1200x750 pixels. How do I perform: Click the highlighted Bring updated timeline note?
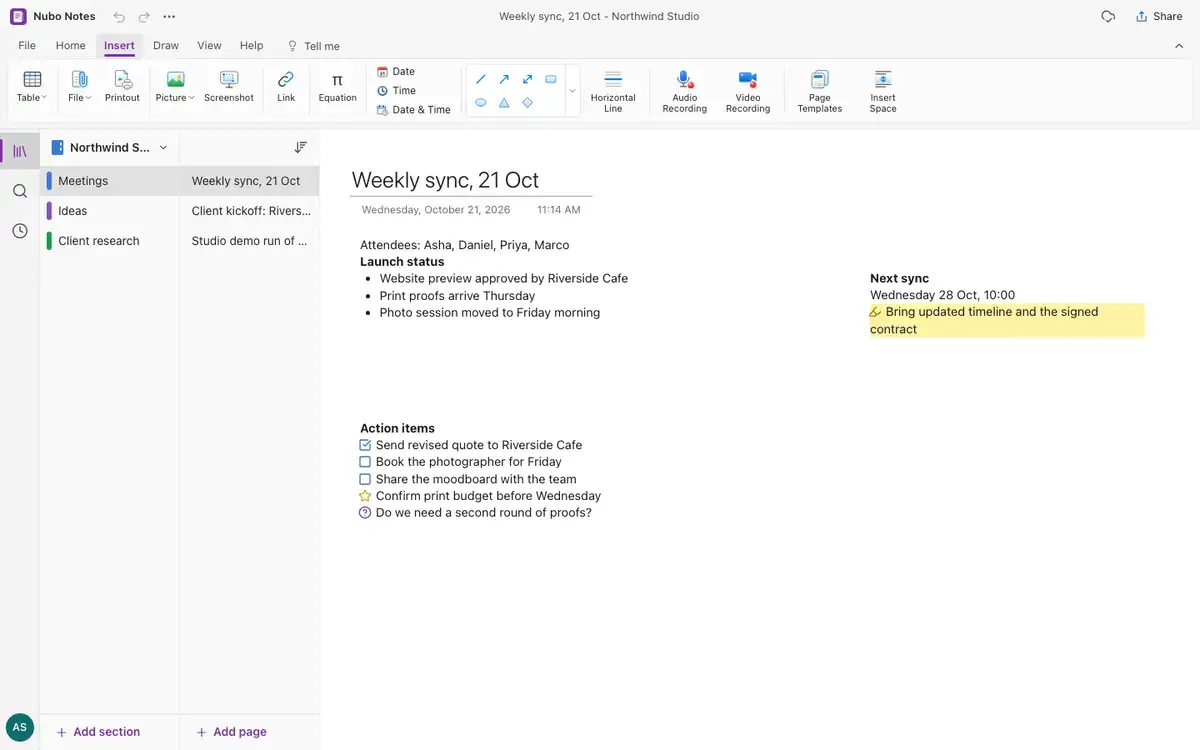[1006, 320]
